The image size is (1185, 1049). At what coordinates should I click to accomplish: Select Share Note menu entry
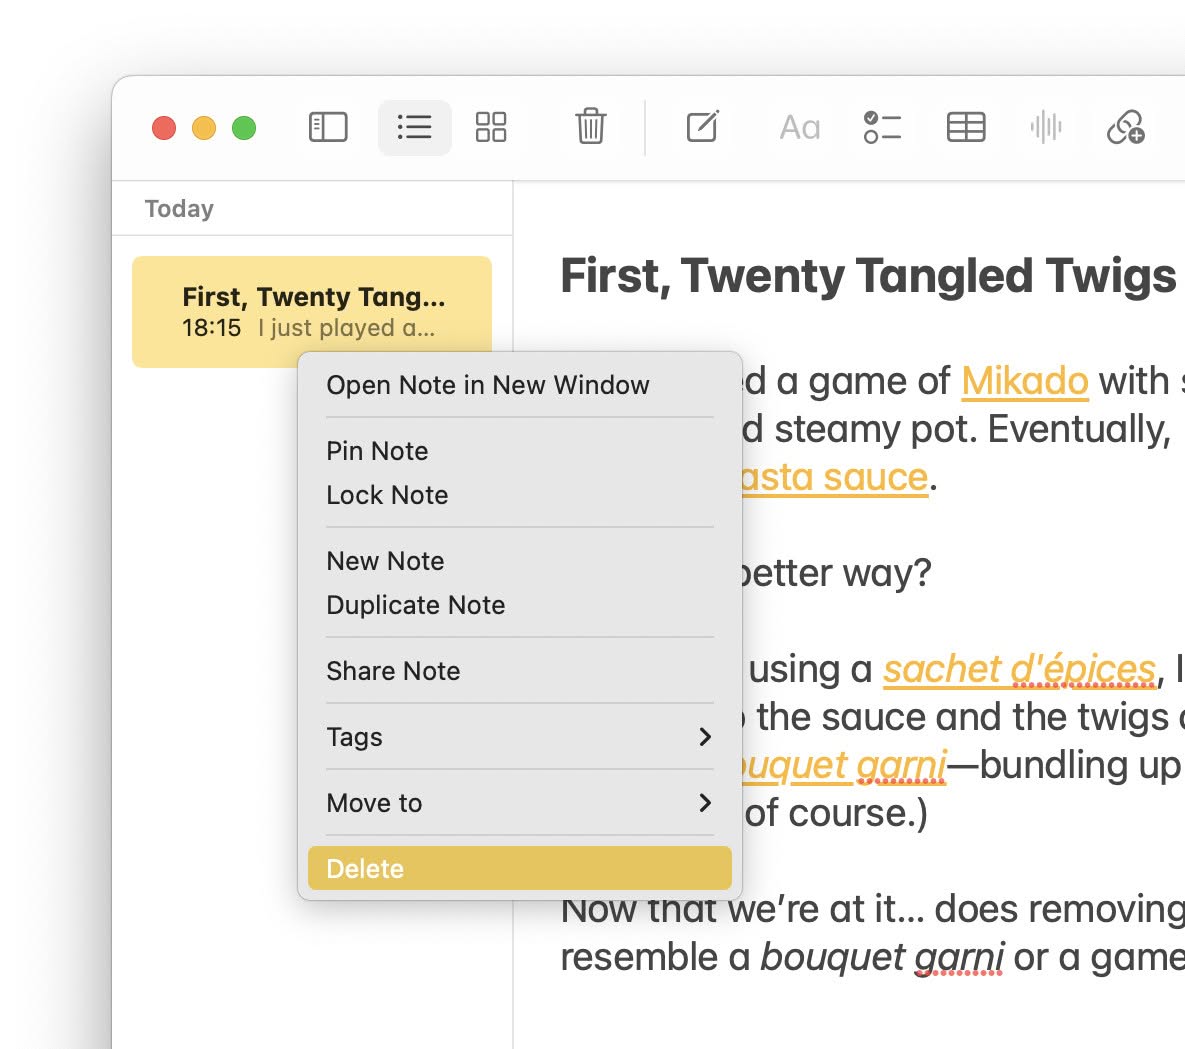click(519, 671)
